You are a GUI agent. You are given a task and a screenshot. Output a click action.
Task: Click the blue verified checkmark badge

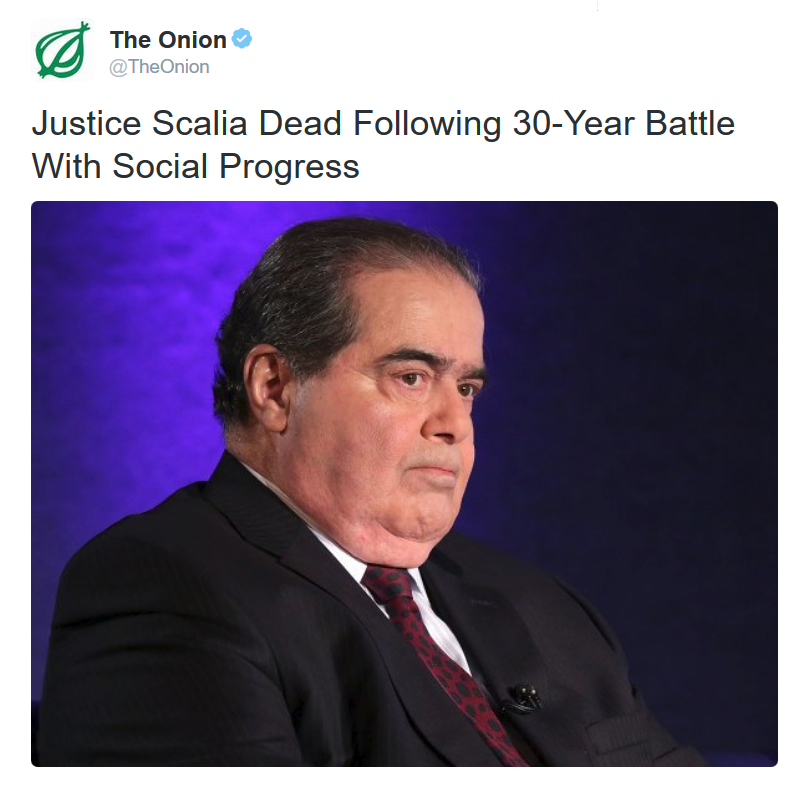[242, 39]
